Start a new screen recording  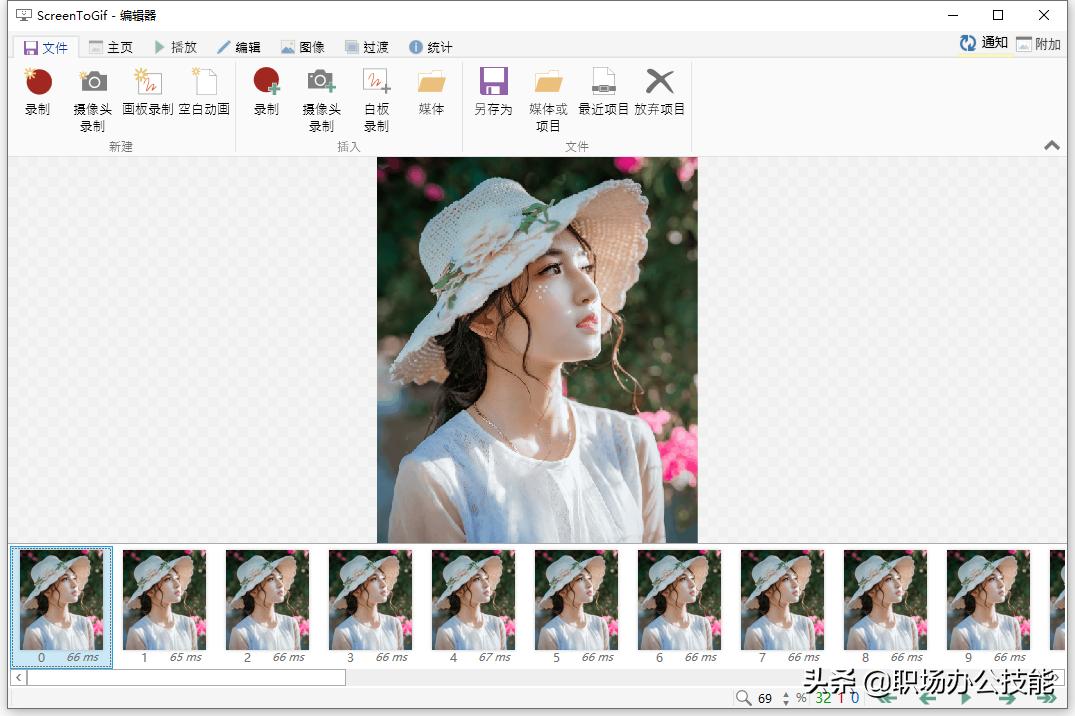tap(37, 95)
